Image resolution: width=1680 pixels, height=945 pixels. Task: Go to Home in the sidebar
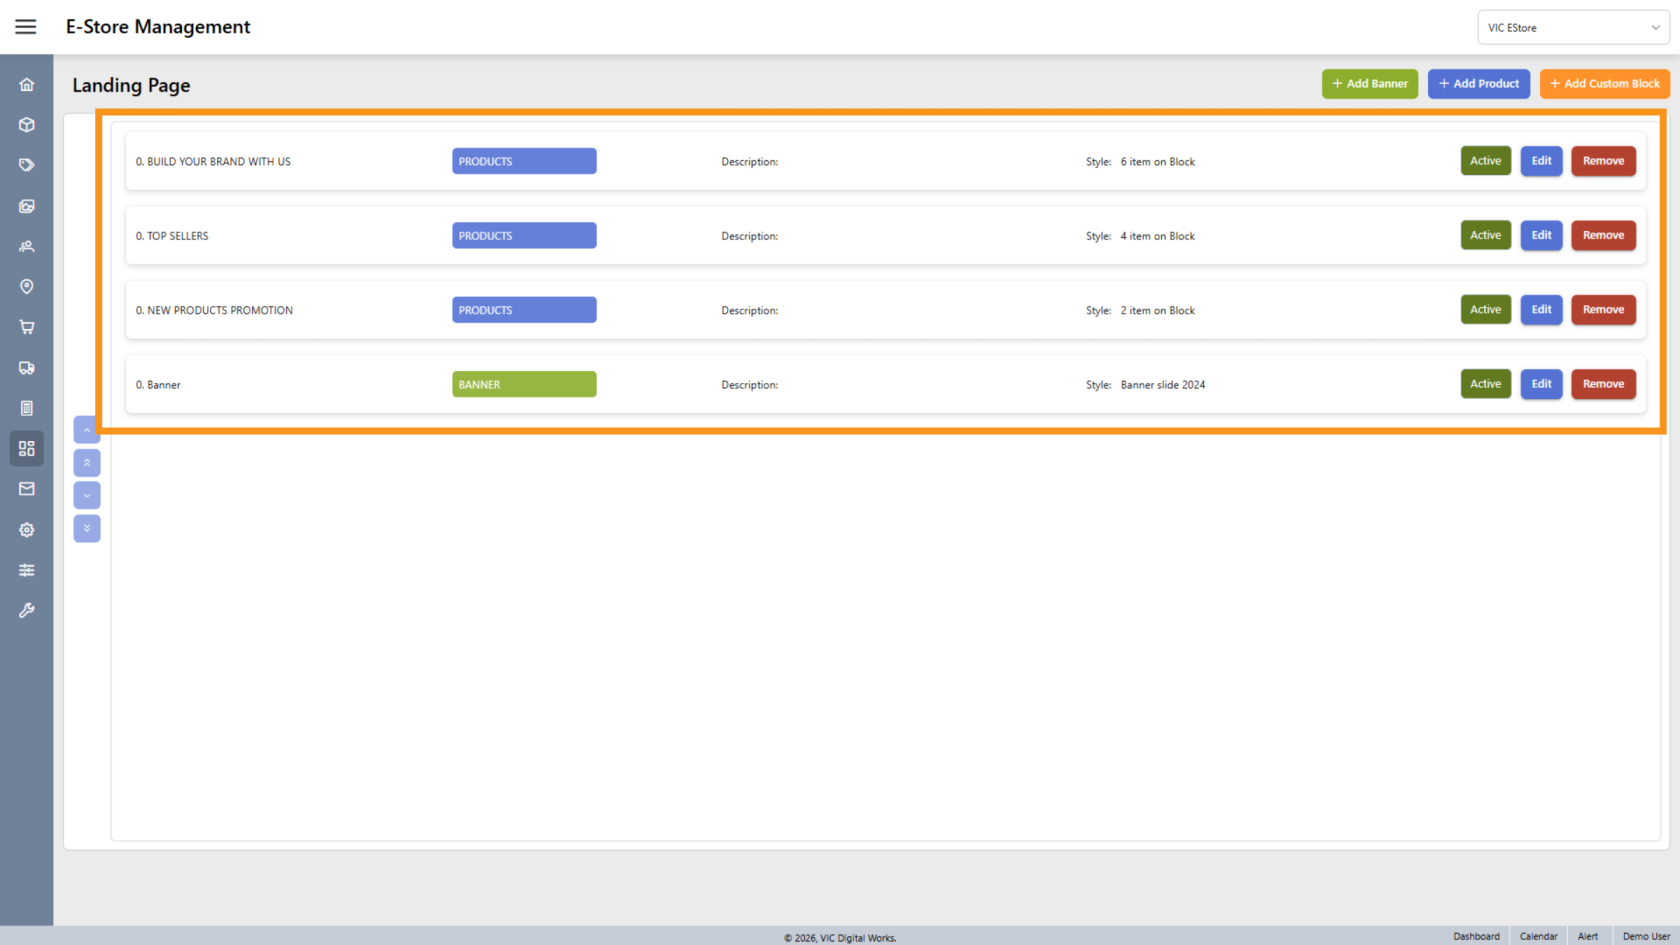coord(27,85)
